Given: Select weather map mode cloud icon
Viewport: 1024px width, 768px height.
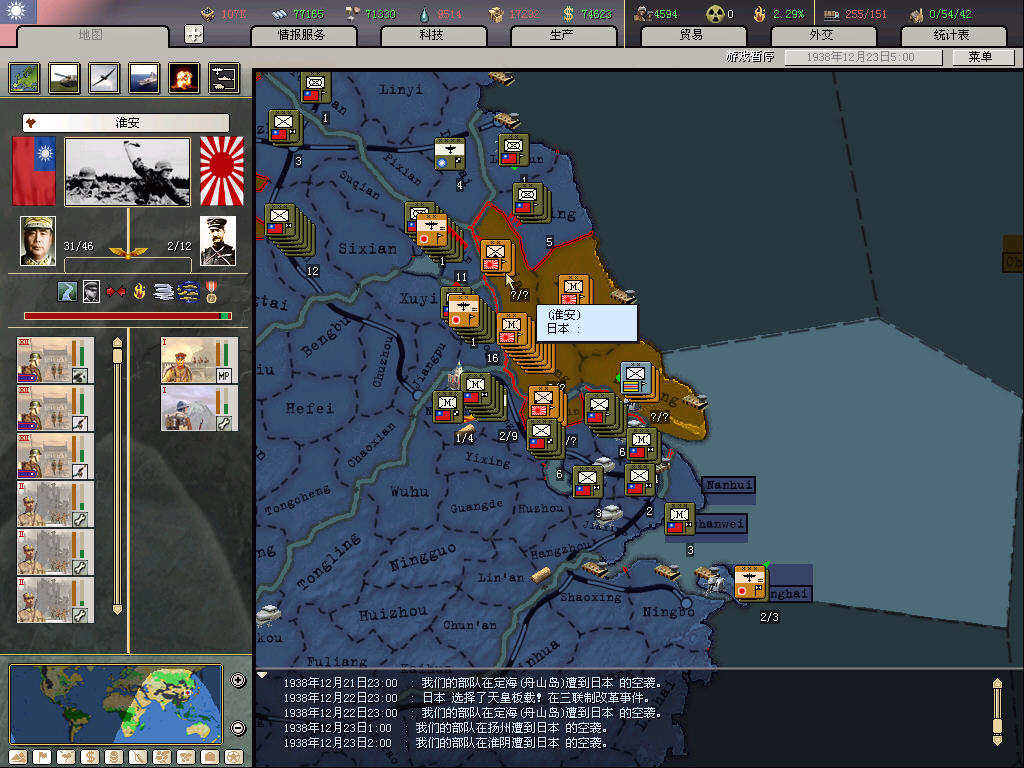Looking at the screenshot, I should [x=66, y=757].
